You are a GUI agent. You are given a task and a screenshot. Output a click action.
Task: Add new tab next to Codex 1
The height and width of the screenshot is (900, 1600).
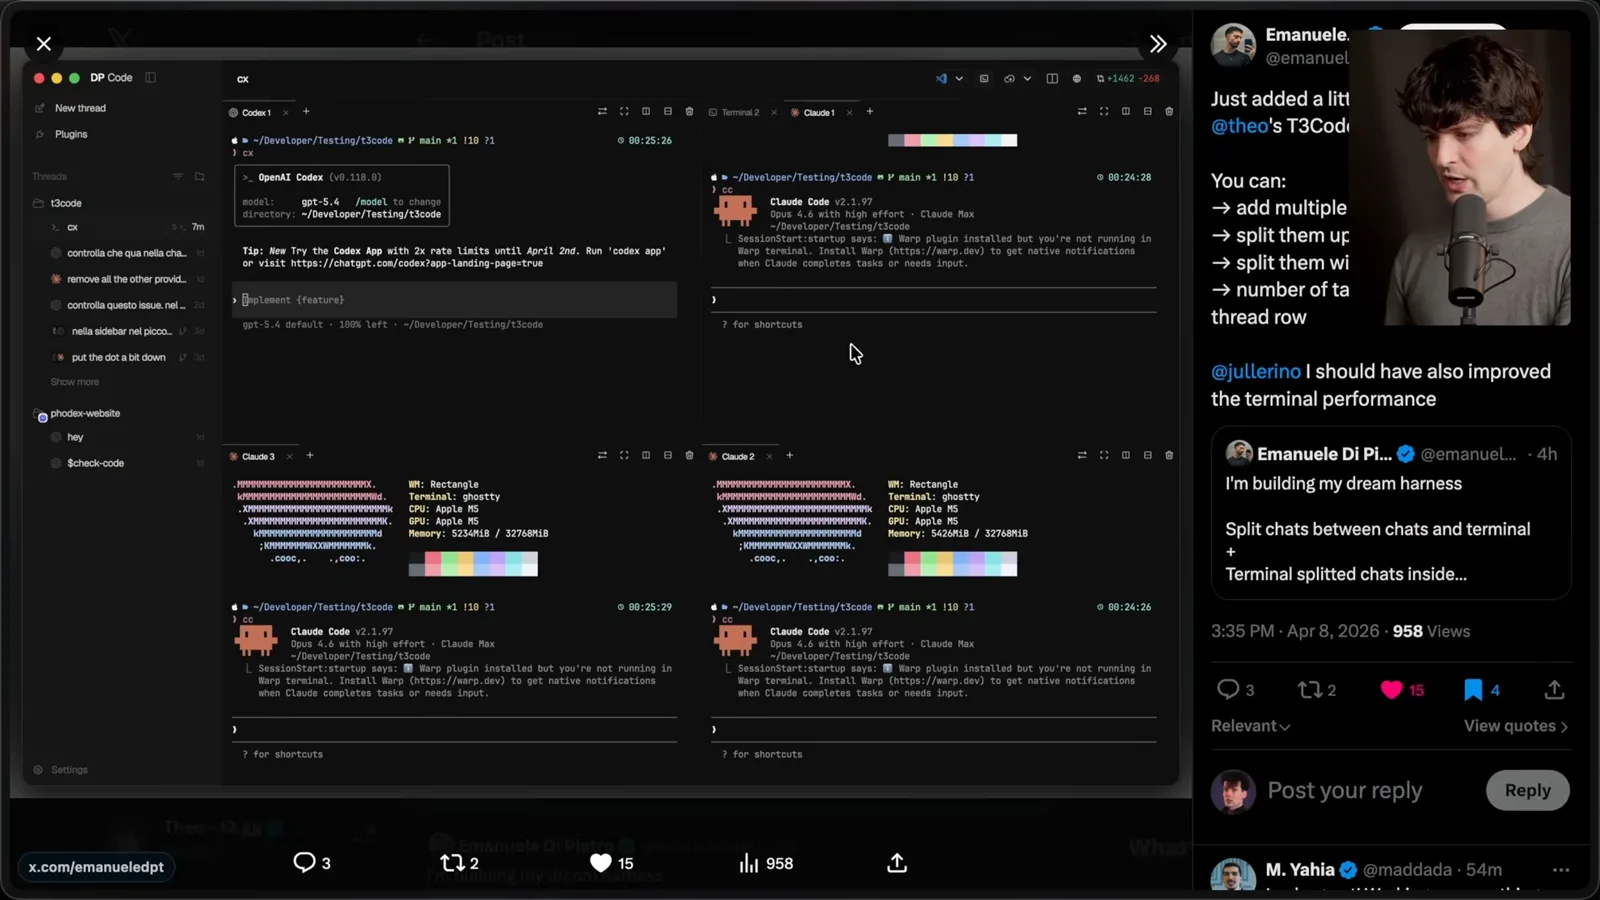306,112
